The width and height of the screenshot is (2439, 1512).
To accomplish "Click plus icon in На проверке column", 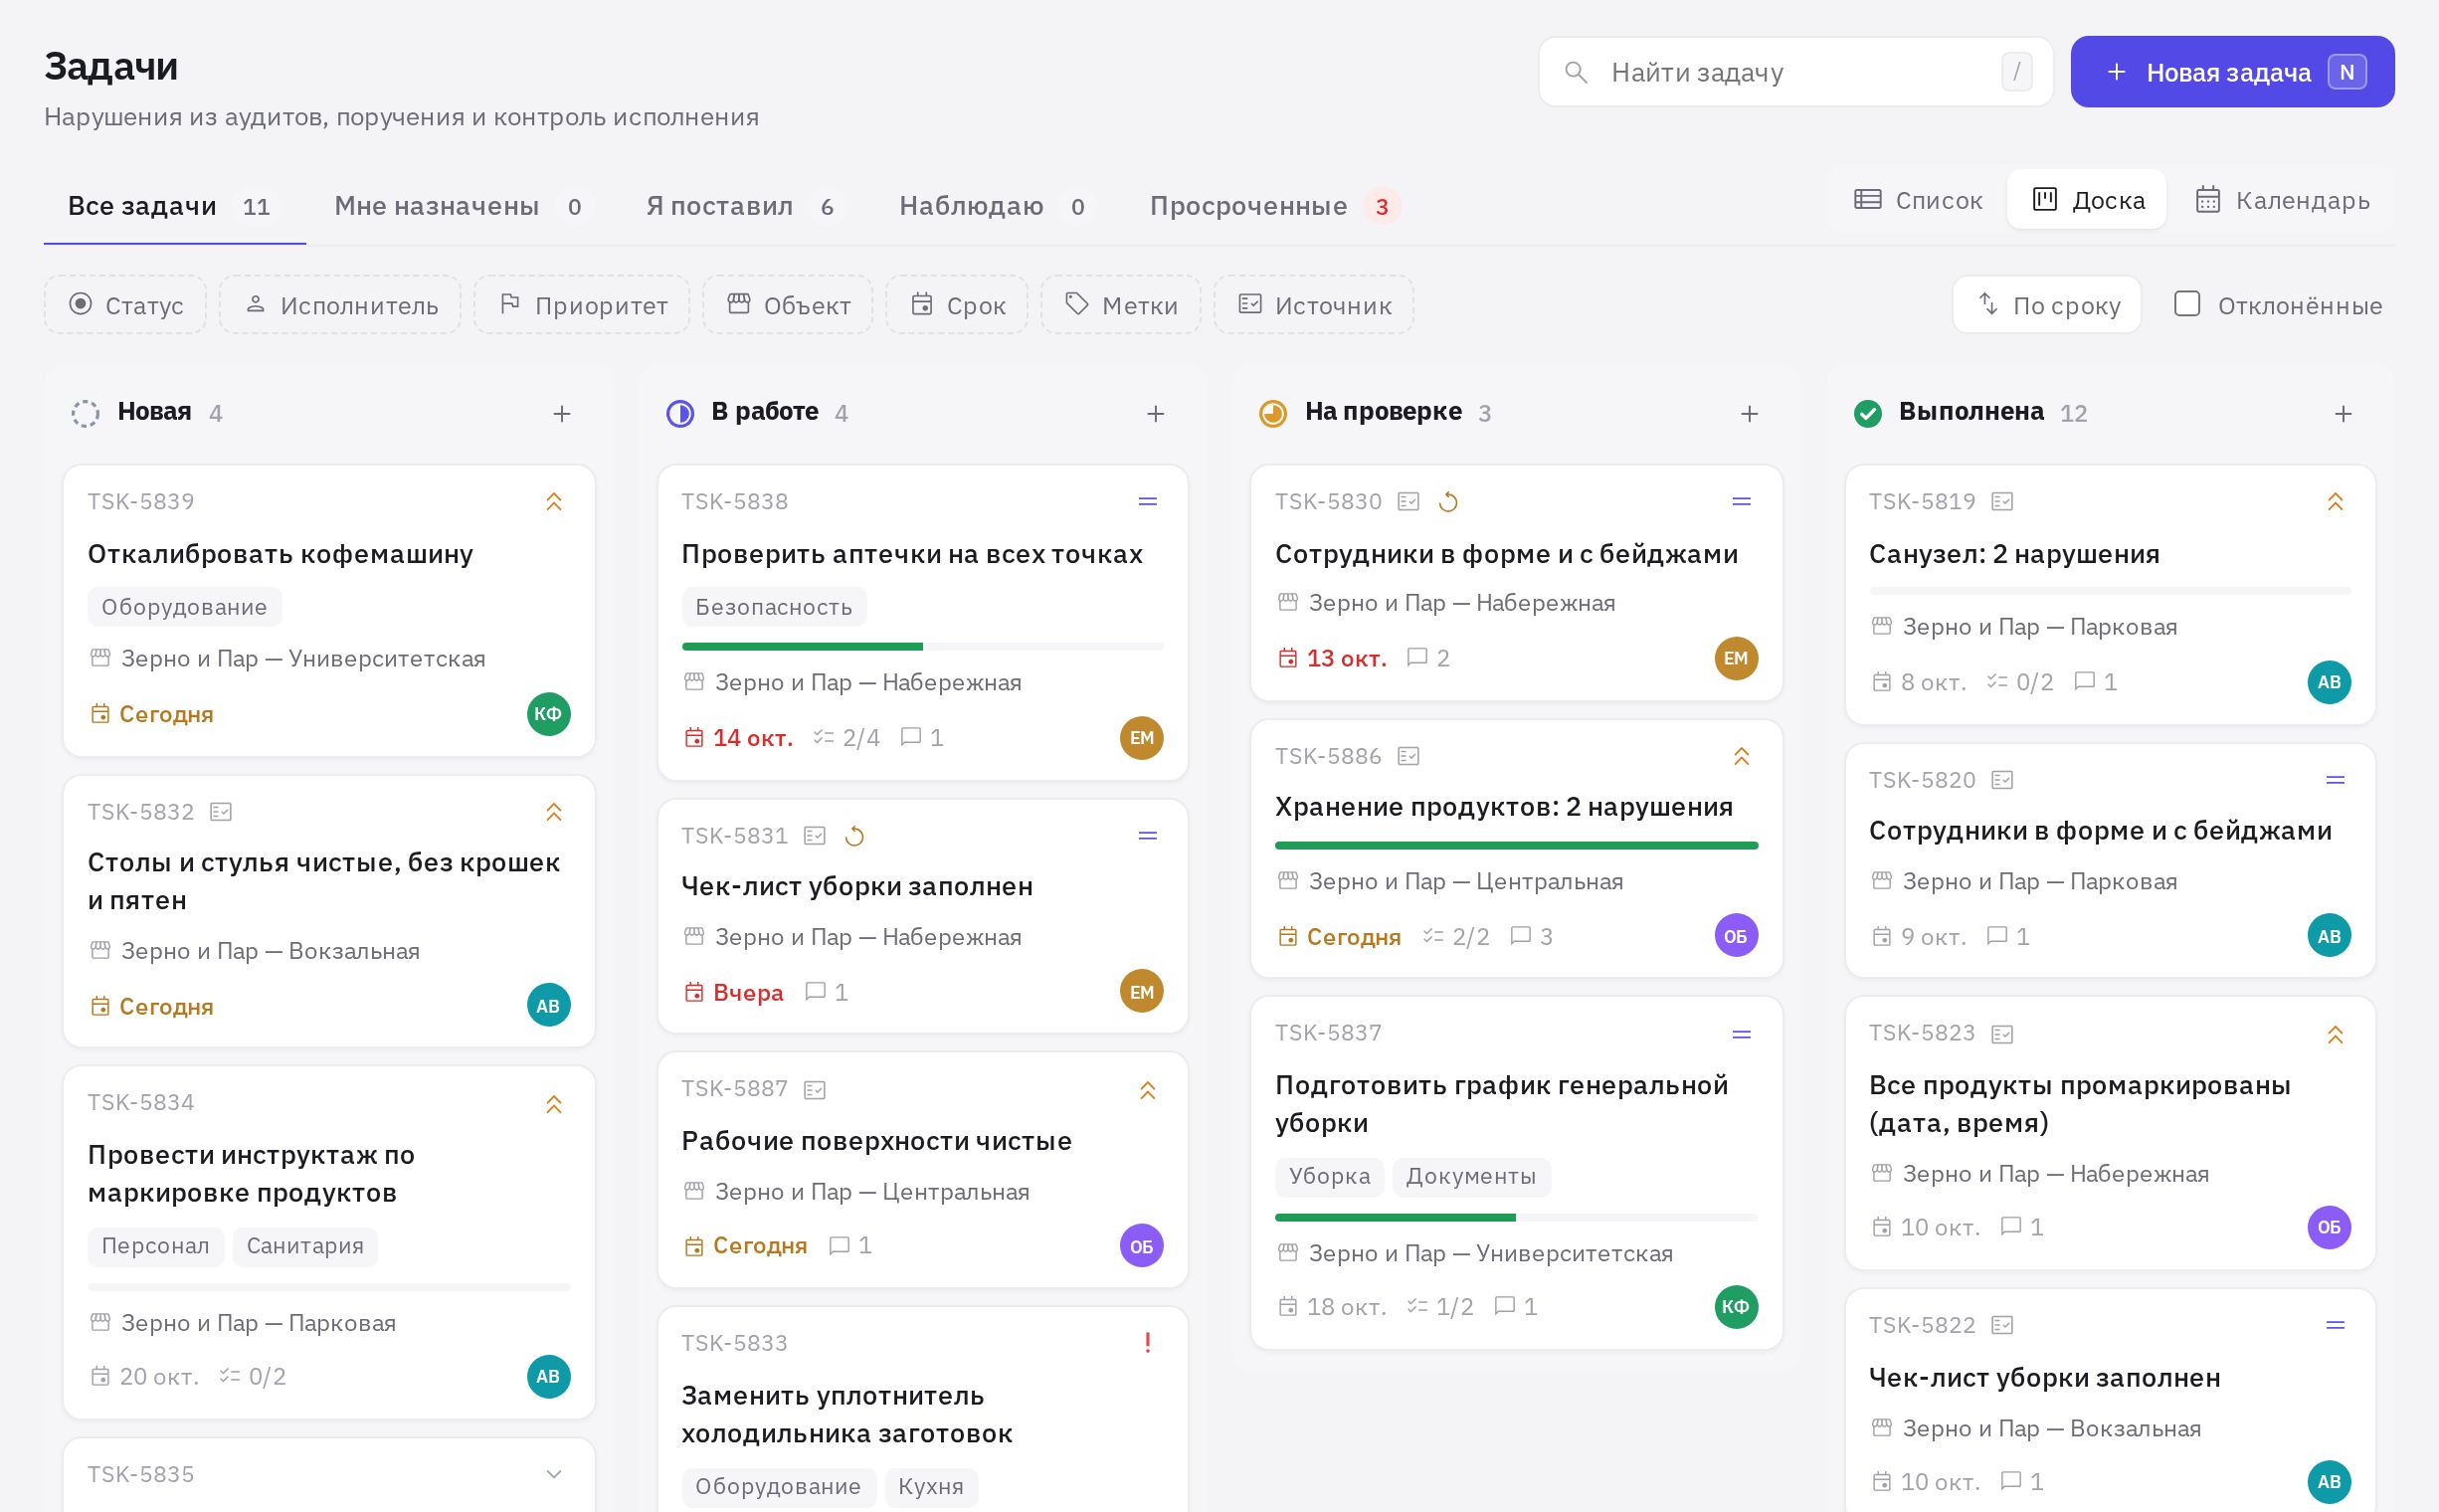I will pyautogui.click(x=1749, y=413).
